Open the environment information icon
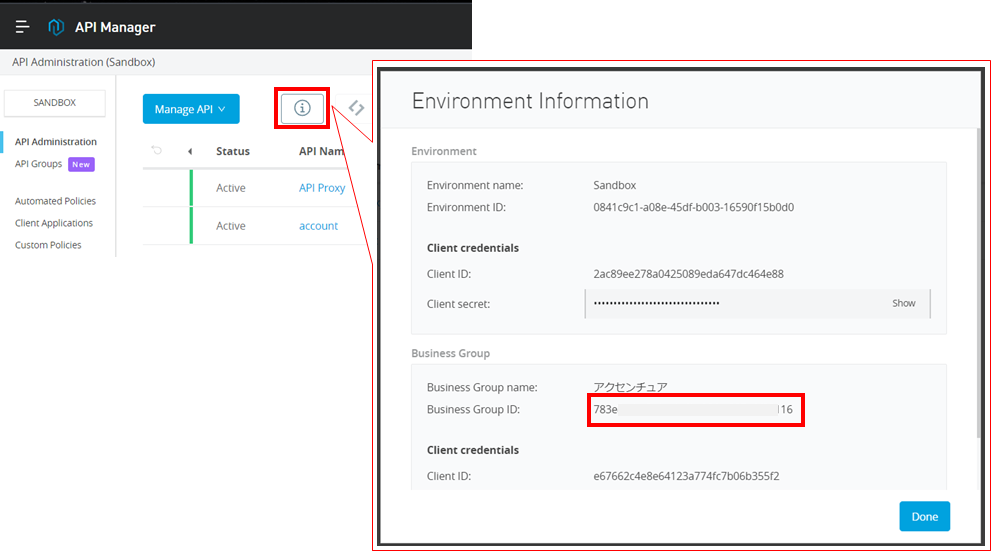991x551 pixels. pos(302,108)
